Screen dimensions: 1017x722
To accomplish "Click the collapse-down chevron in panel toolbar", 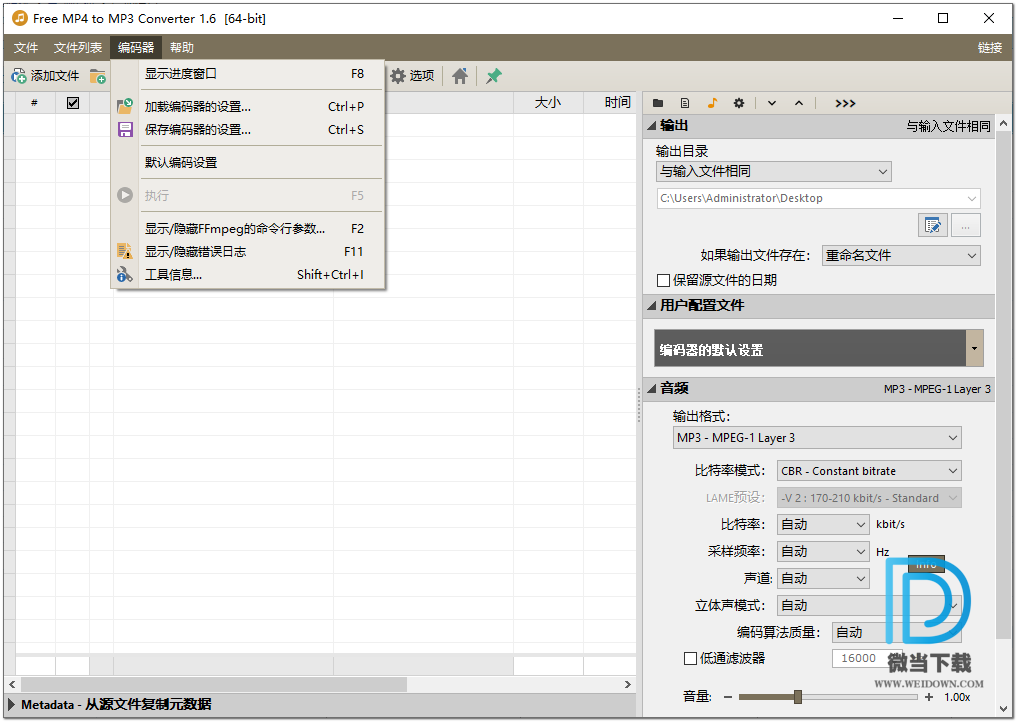I will coord(772,103).
